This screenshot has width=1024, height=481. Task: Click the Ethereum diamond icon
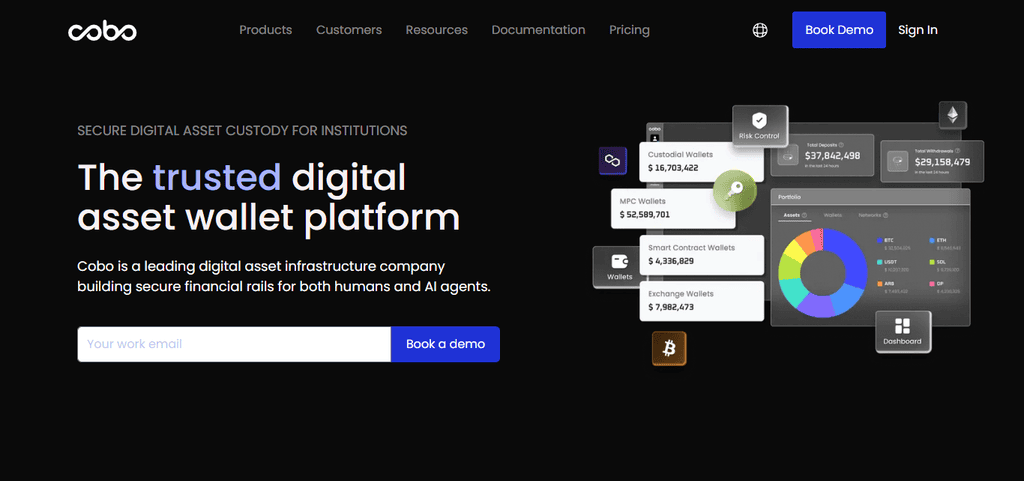pos(953,116)
